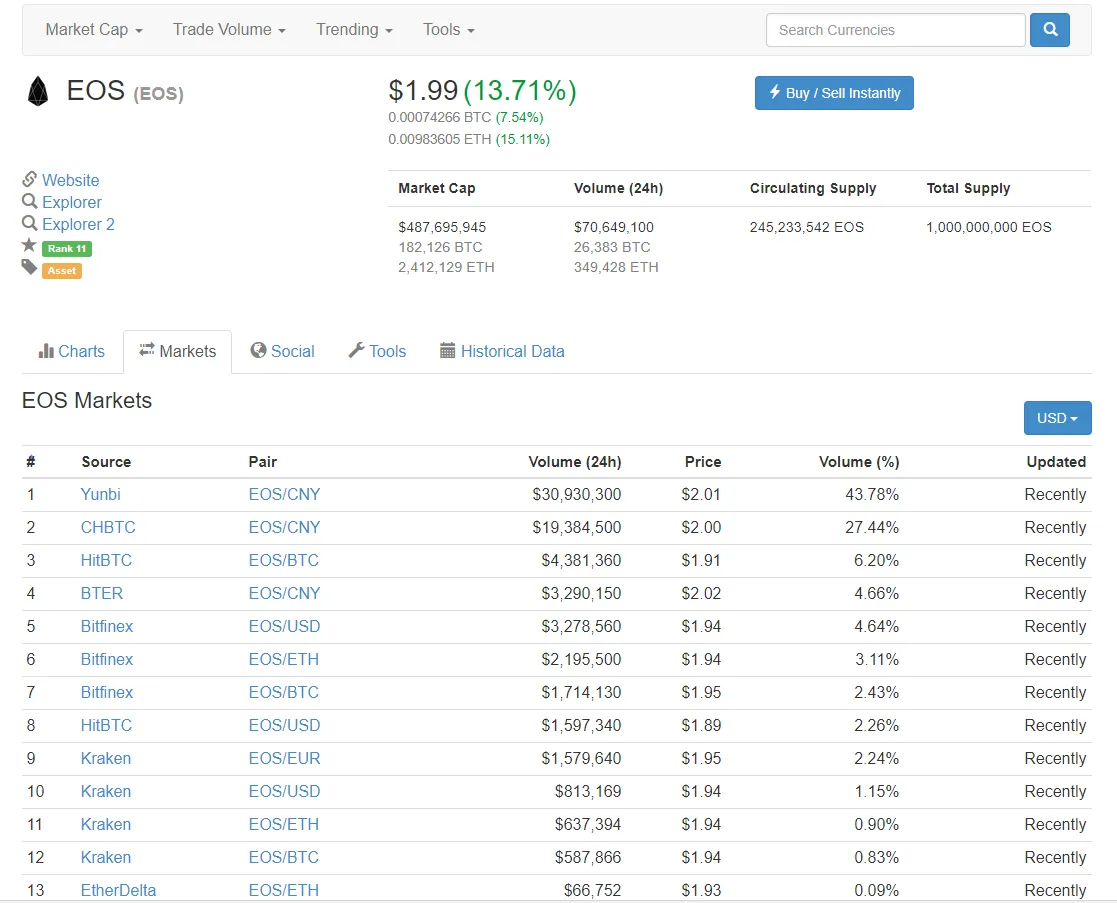Click the Price column header
The height and width of the screenshot is (903, 1117).
pos(703,461)
